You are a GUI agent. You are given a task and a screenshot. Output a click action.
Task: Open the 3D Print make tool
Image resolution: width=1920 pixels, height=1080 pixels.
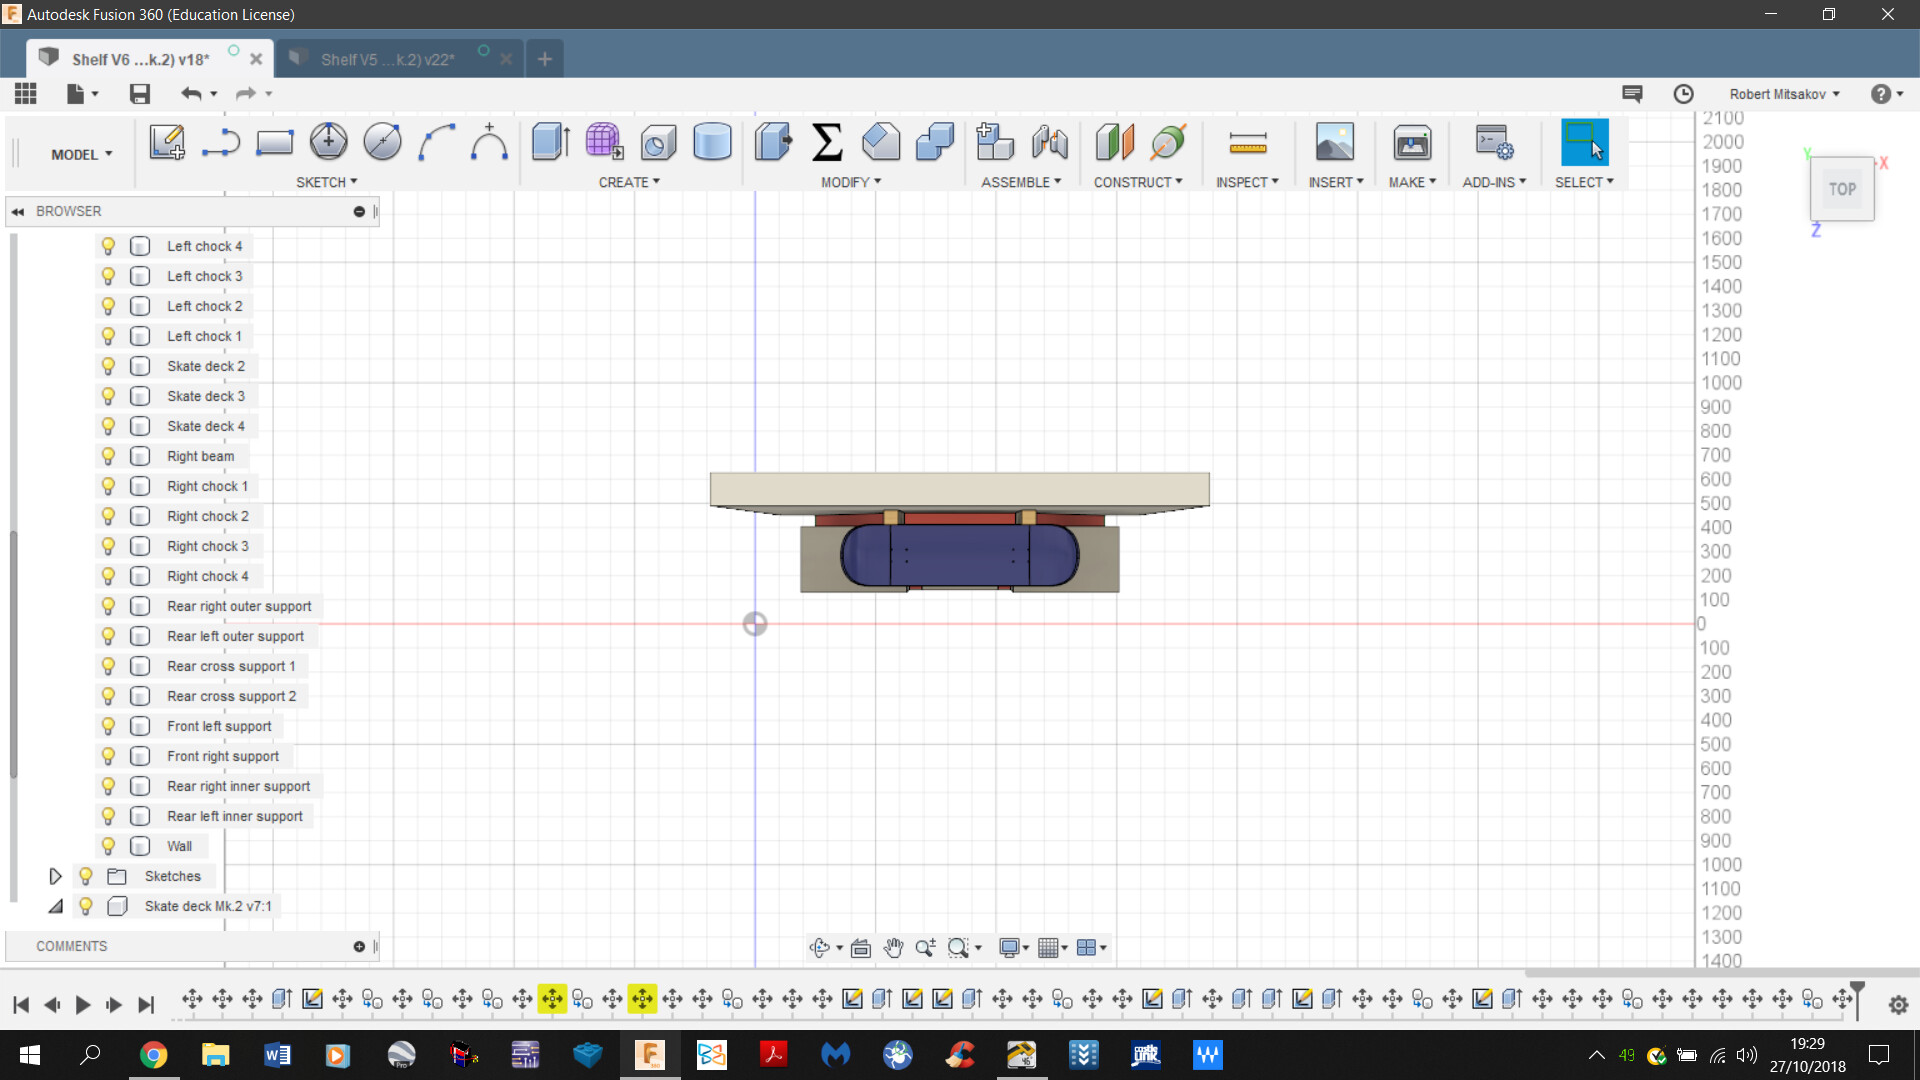[1412, 142]
